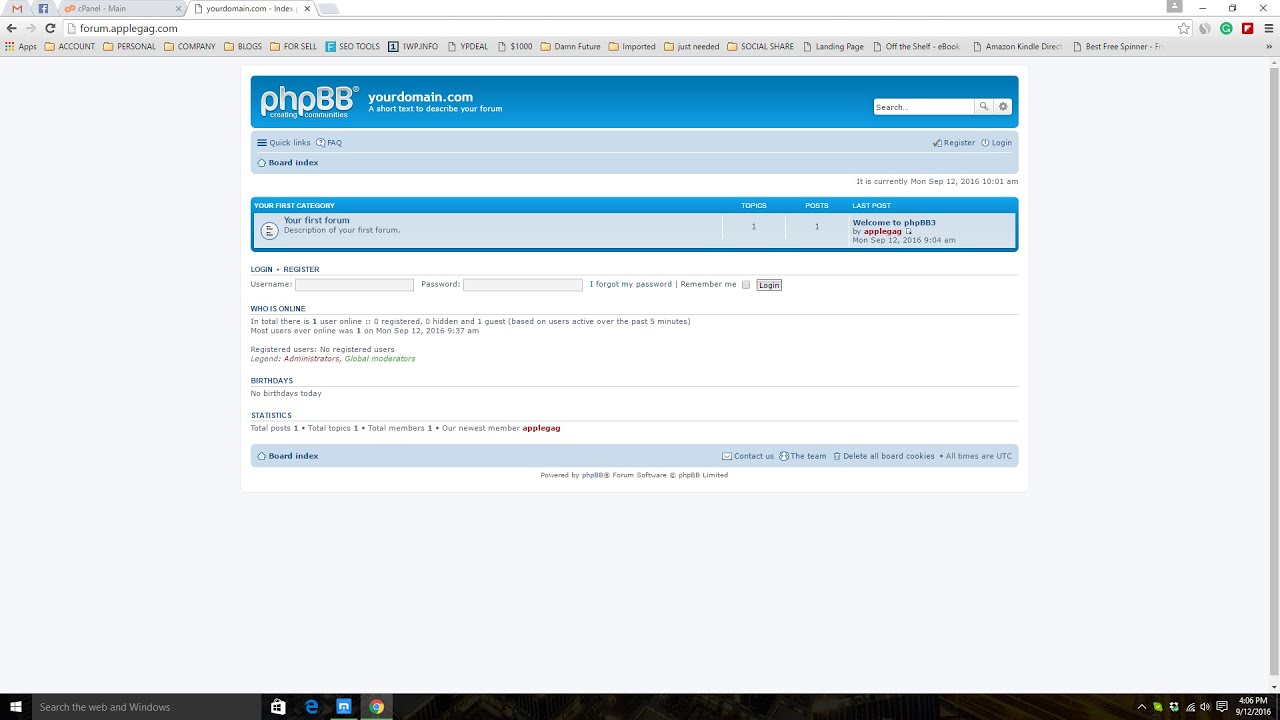Click the Contact us envelope icon
Viewport: 1280px width, 720px height.
pyautogui.click(x=727, y=456)
